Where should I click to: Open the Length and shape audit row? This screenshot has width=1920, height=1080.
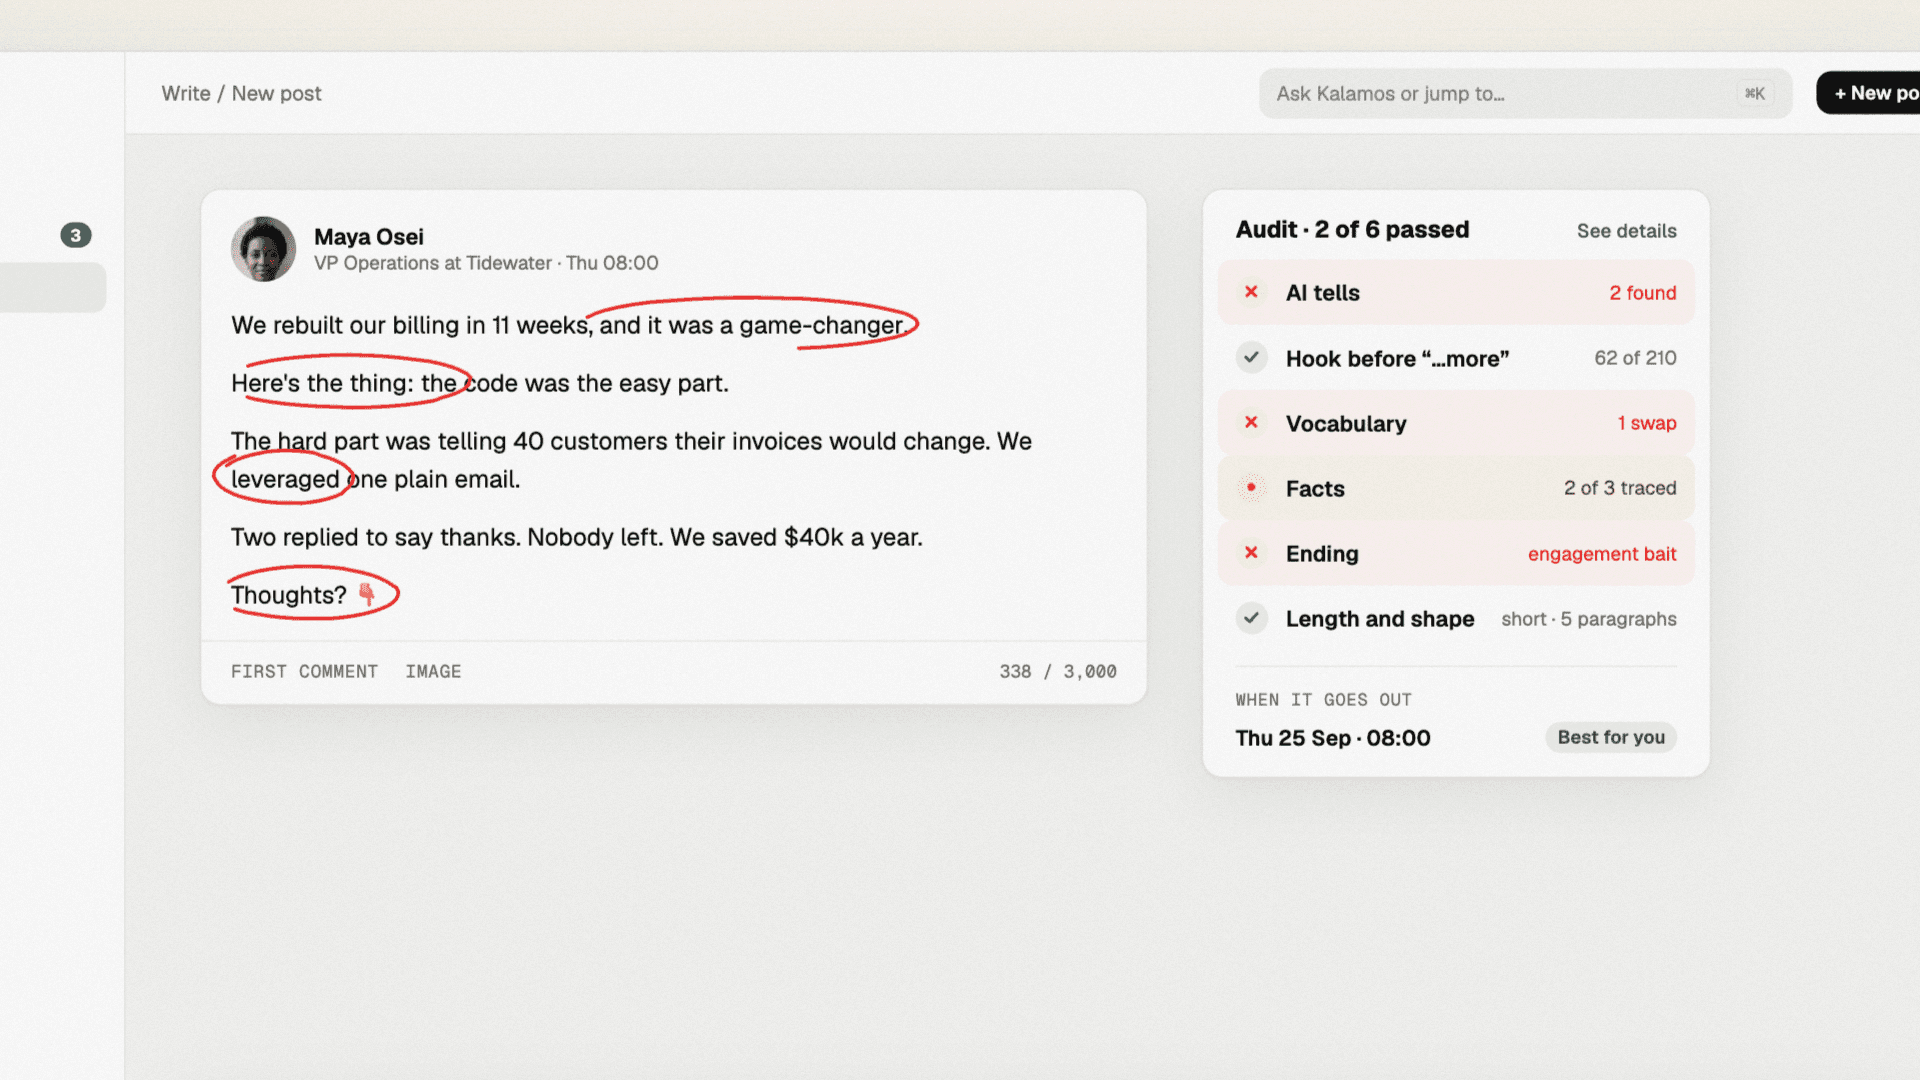(1456, 618)
